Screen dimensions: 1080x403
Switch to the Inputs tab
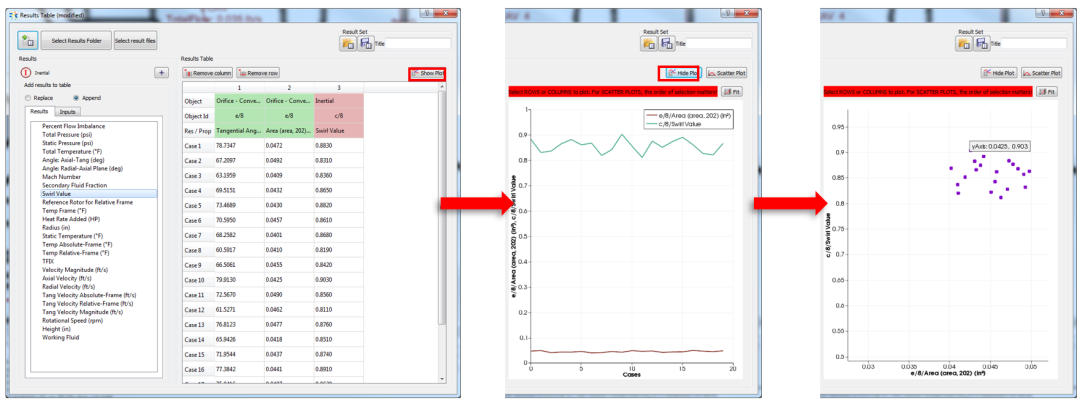click(68, 111)
